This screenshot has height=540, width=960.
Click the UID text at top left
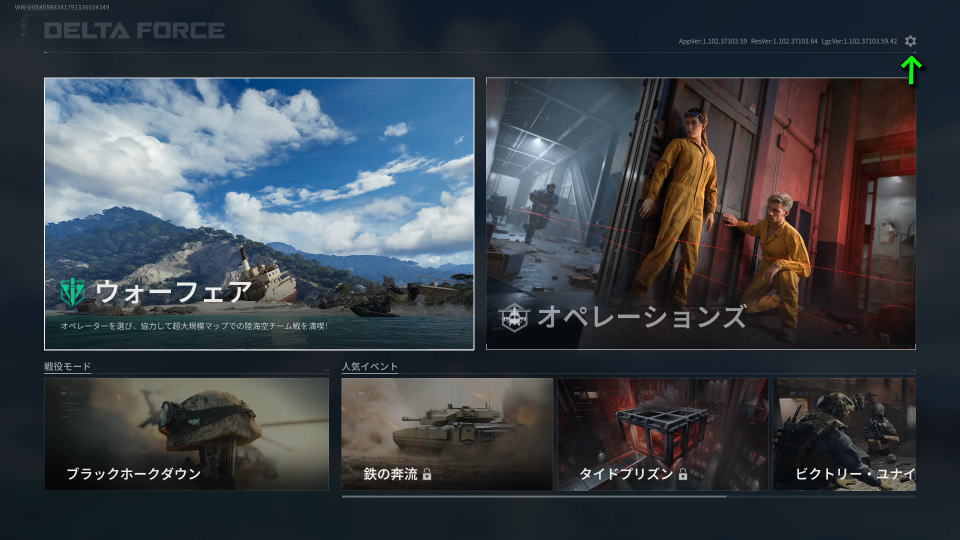click(x=62, y=7)
